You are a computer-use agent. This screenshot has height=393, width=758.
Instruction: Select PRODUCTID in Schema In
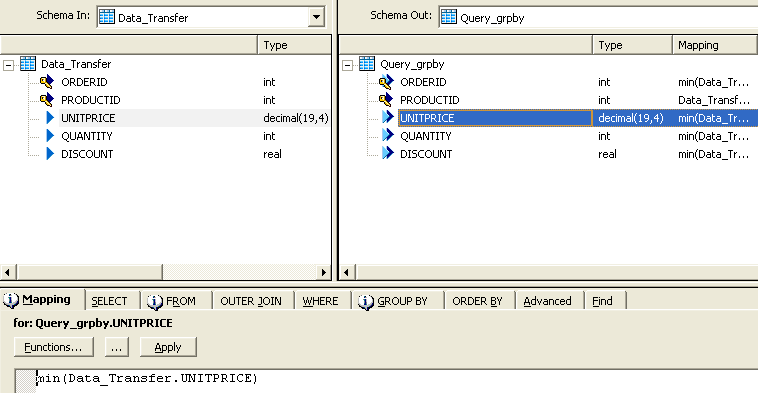click(x=90, y=100)
